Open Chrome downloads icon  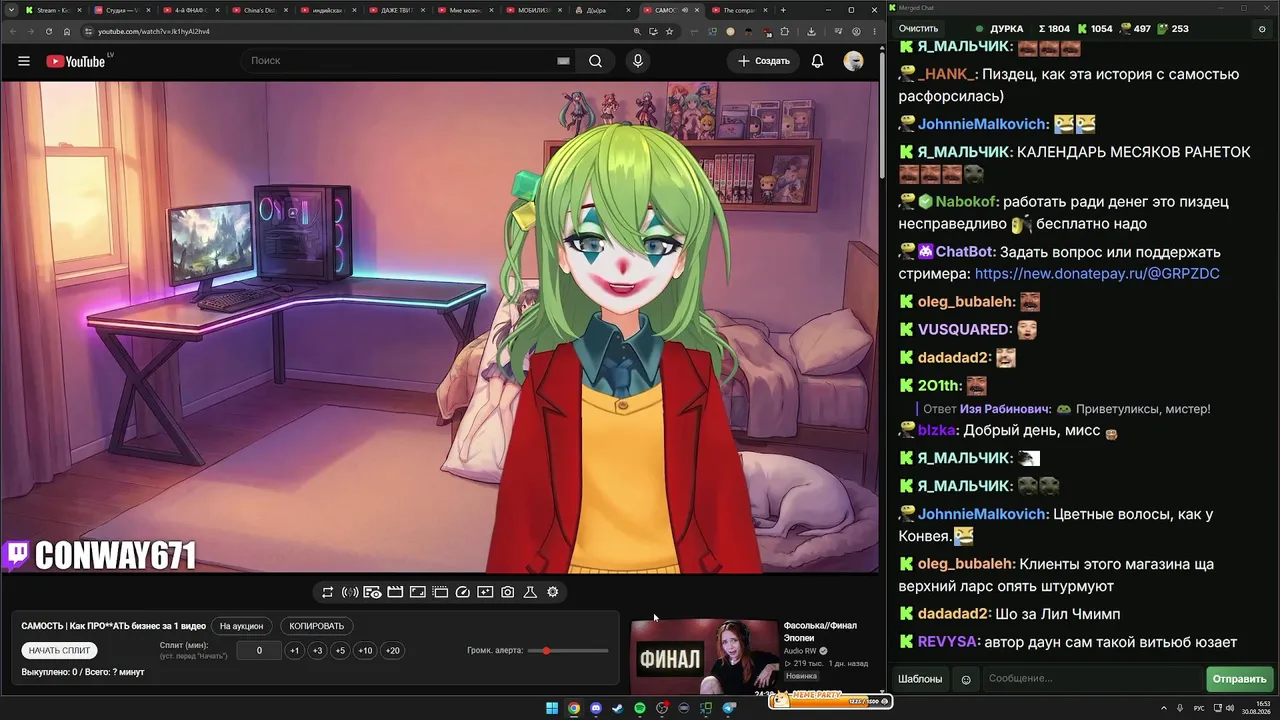811,31
